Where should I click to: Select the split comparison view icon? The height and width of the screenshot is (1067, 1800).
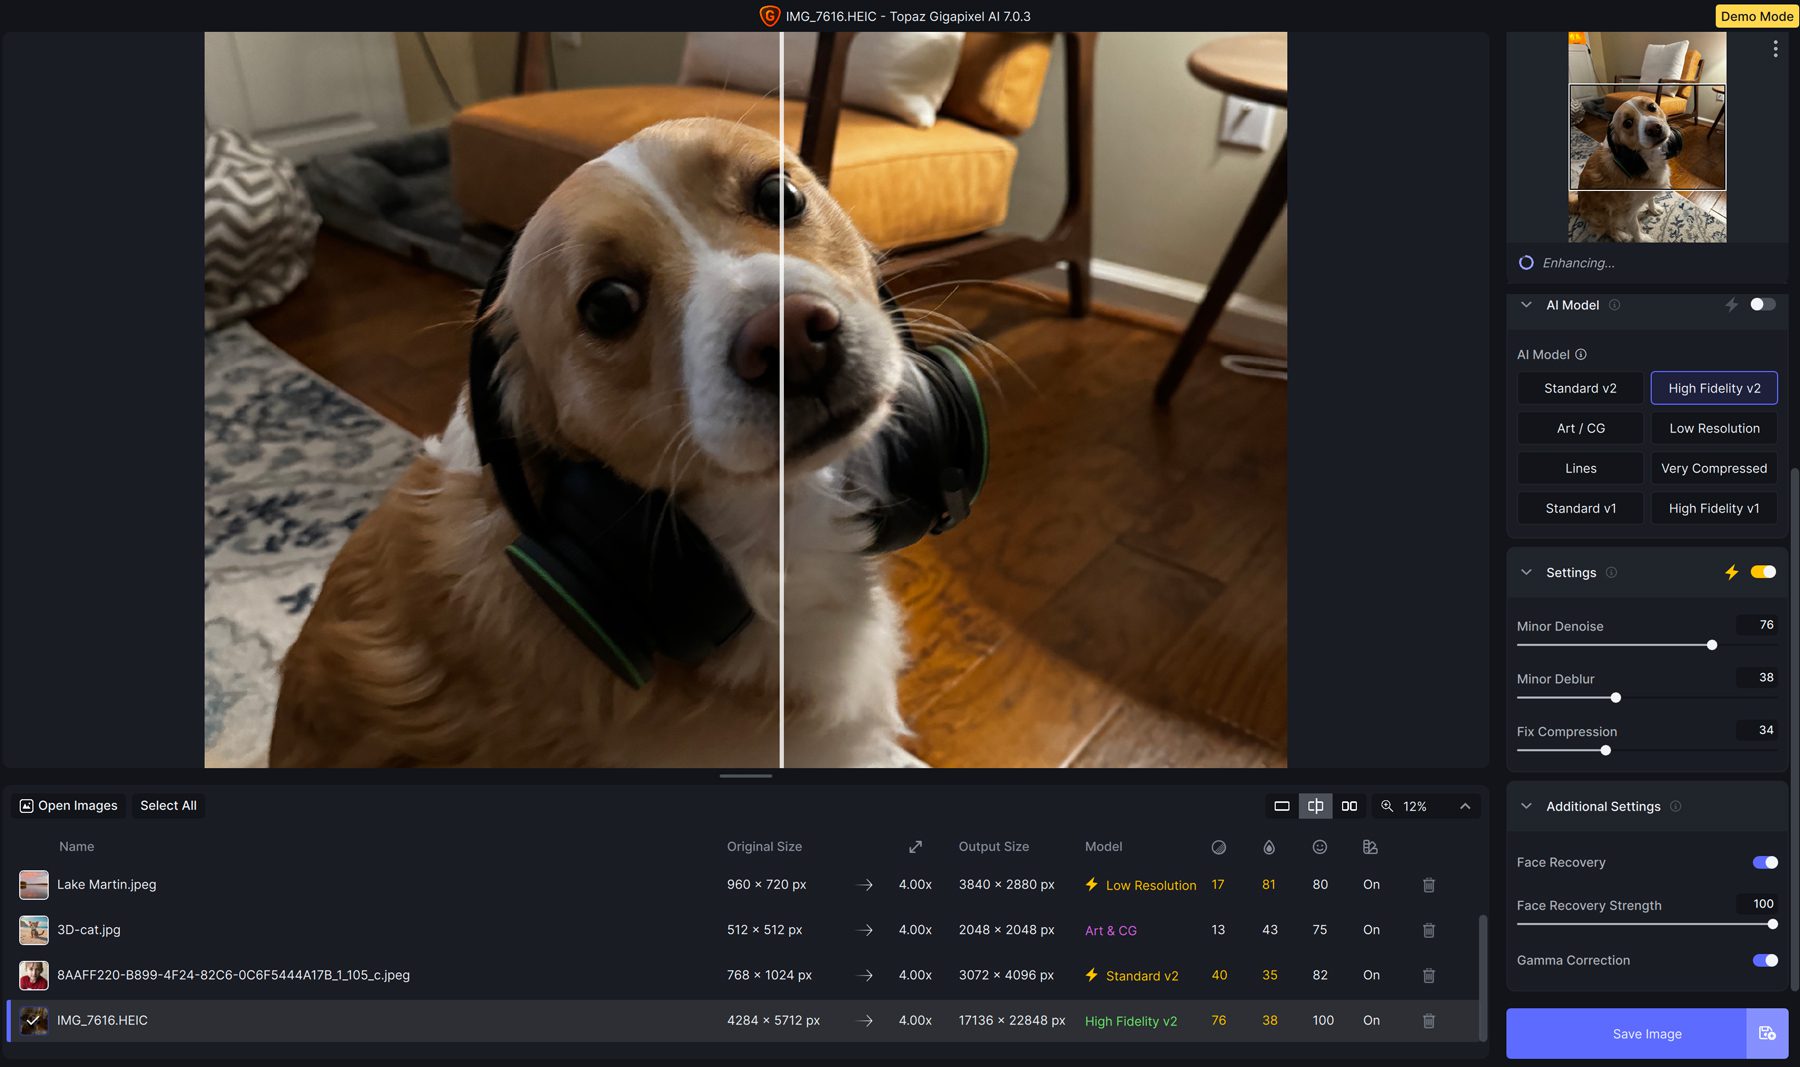coord(1315,806)
